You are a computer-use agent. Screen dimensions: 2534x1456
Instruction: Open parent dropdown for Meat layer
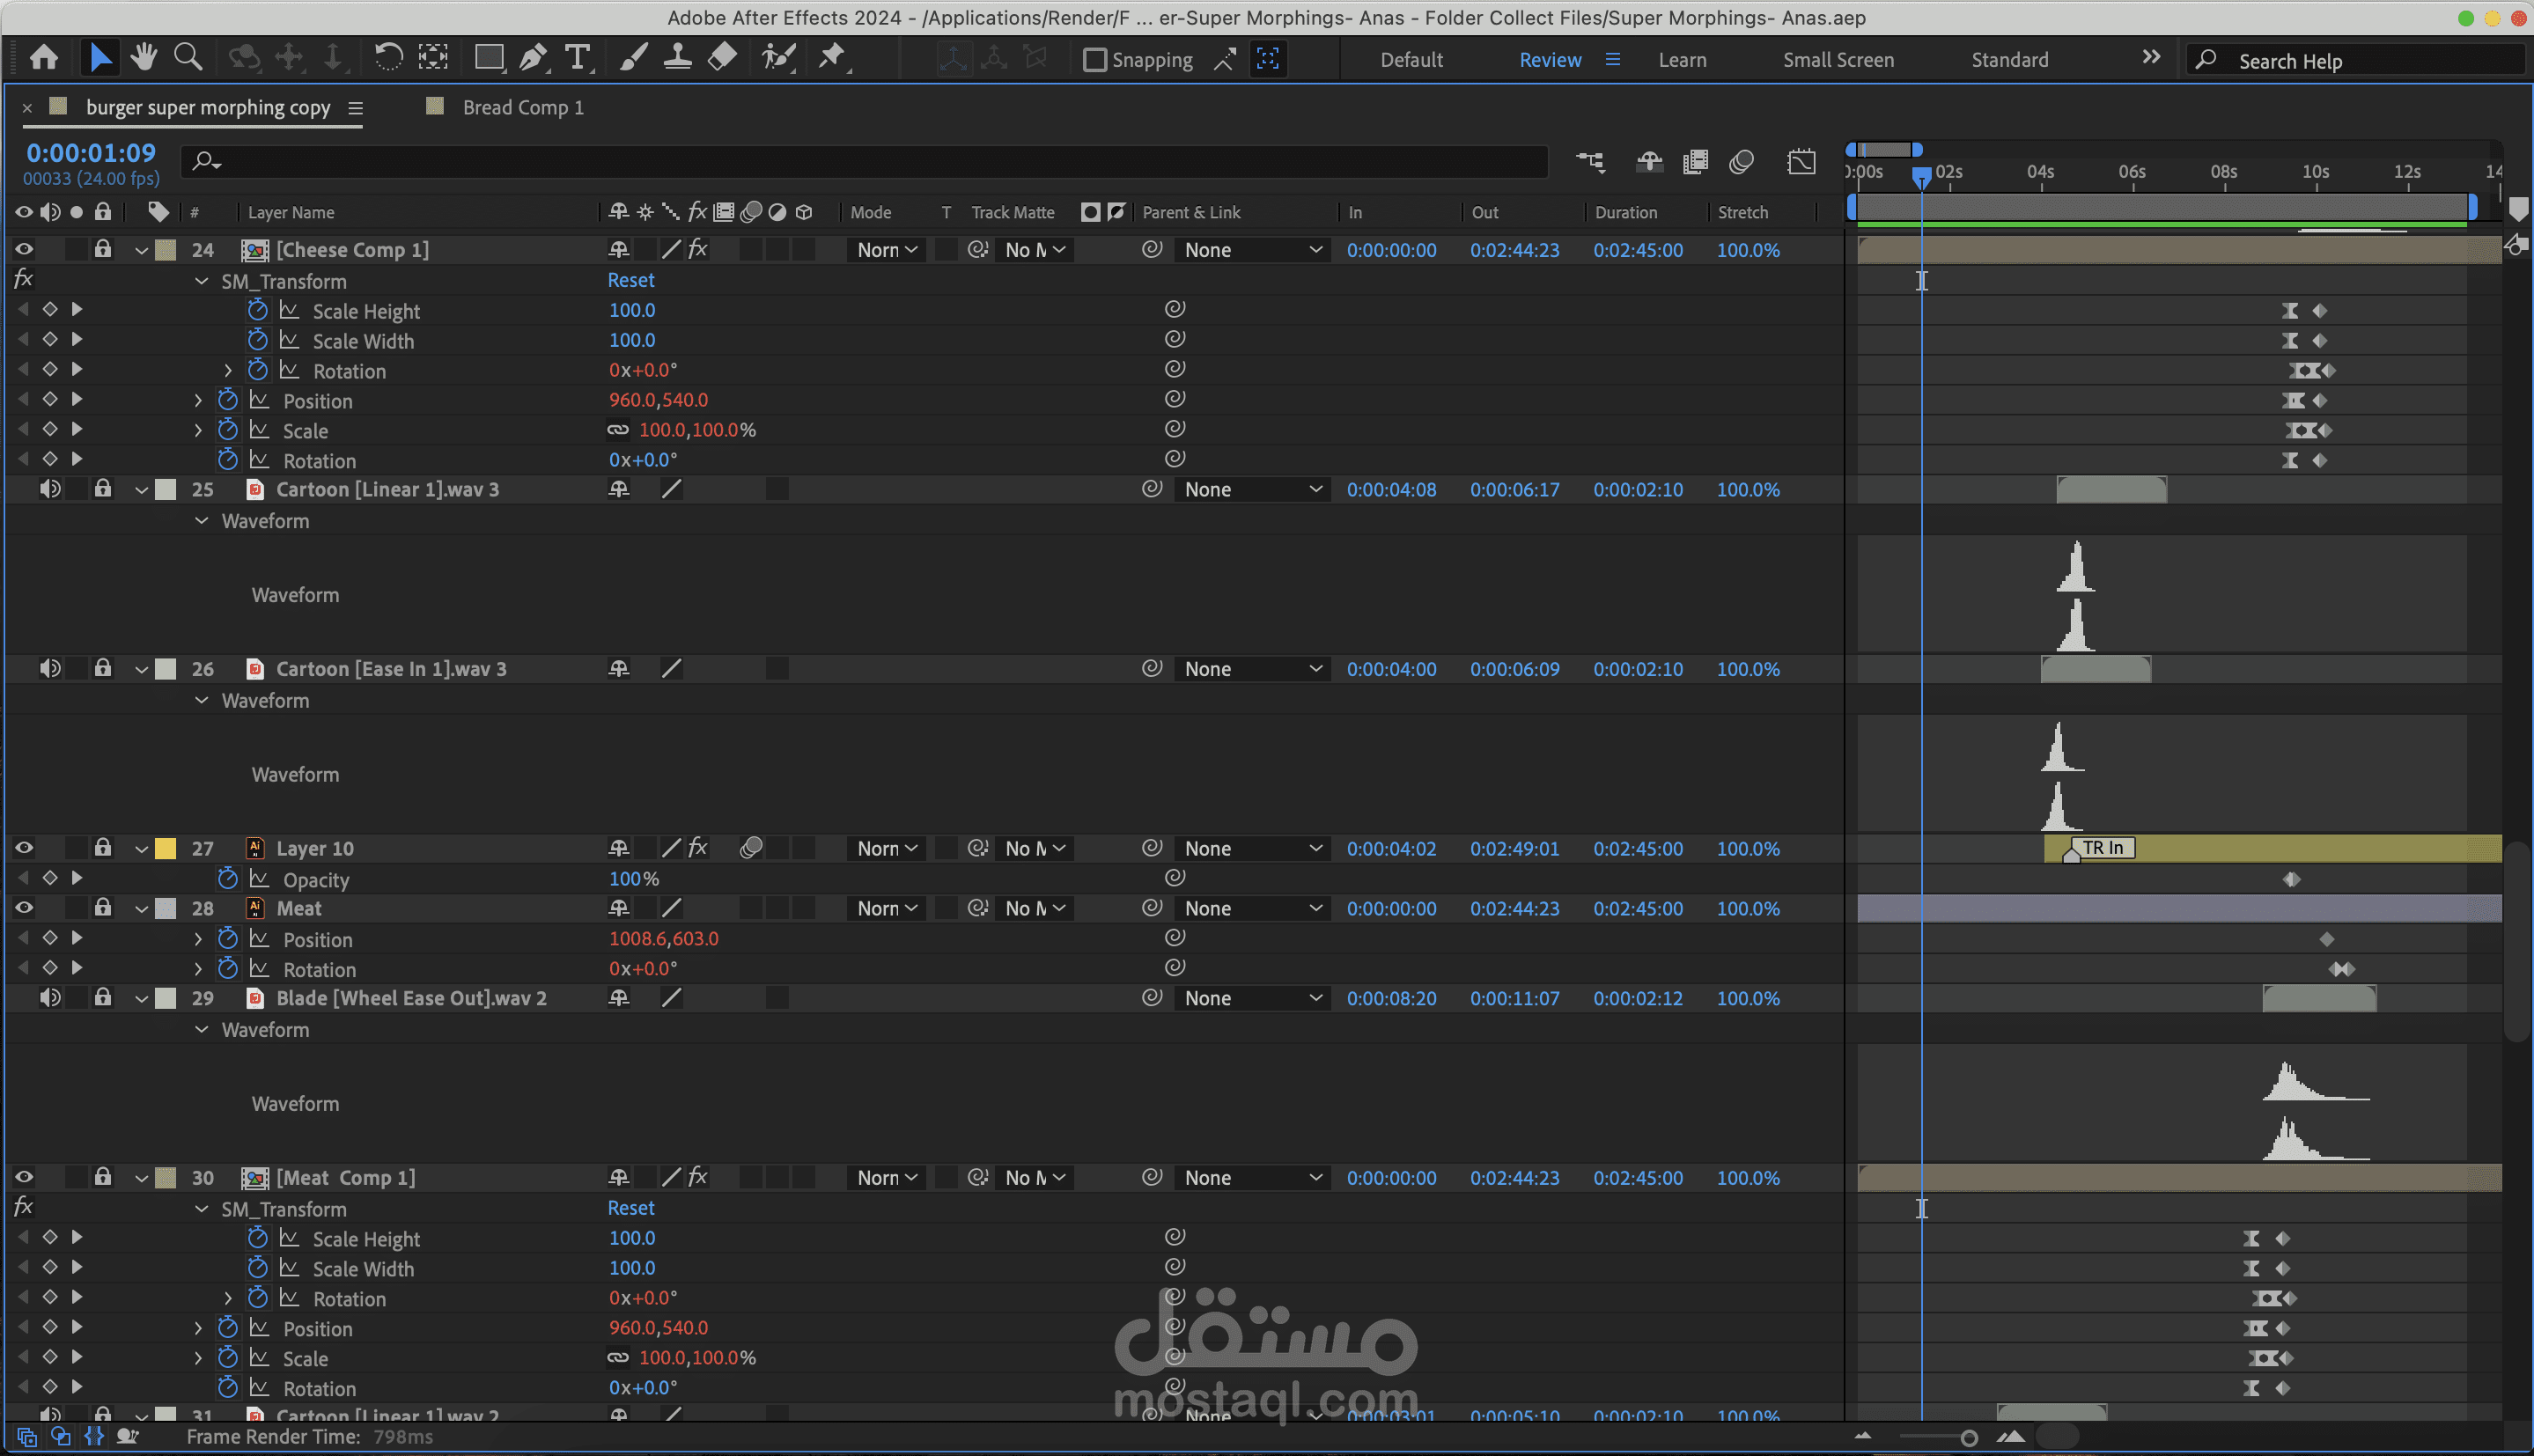[1252, 908]
